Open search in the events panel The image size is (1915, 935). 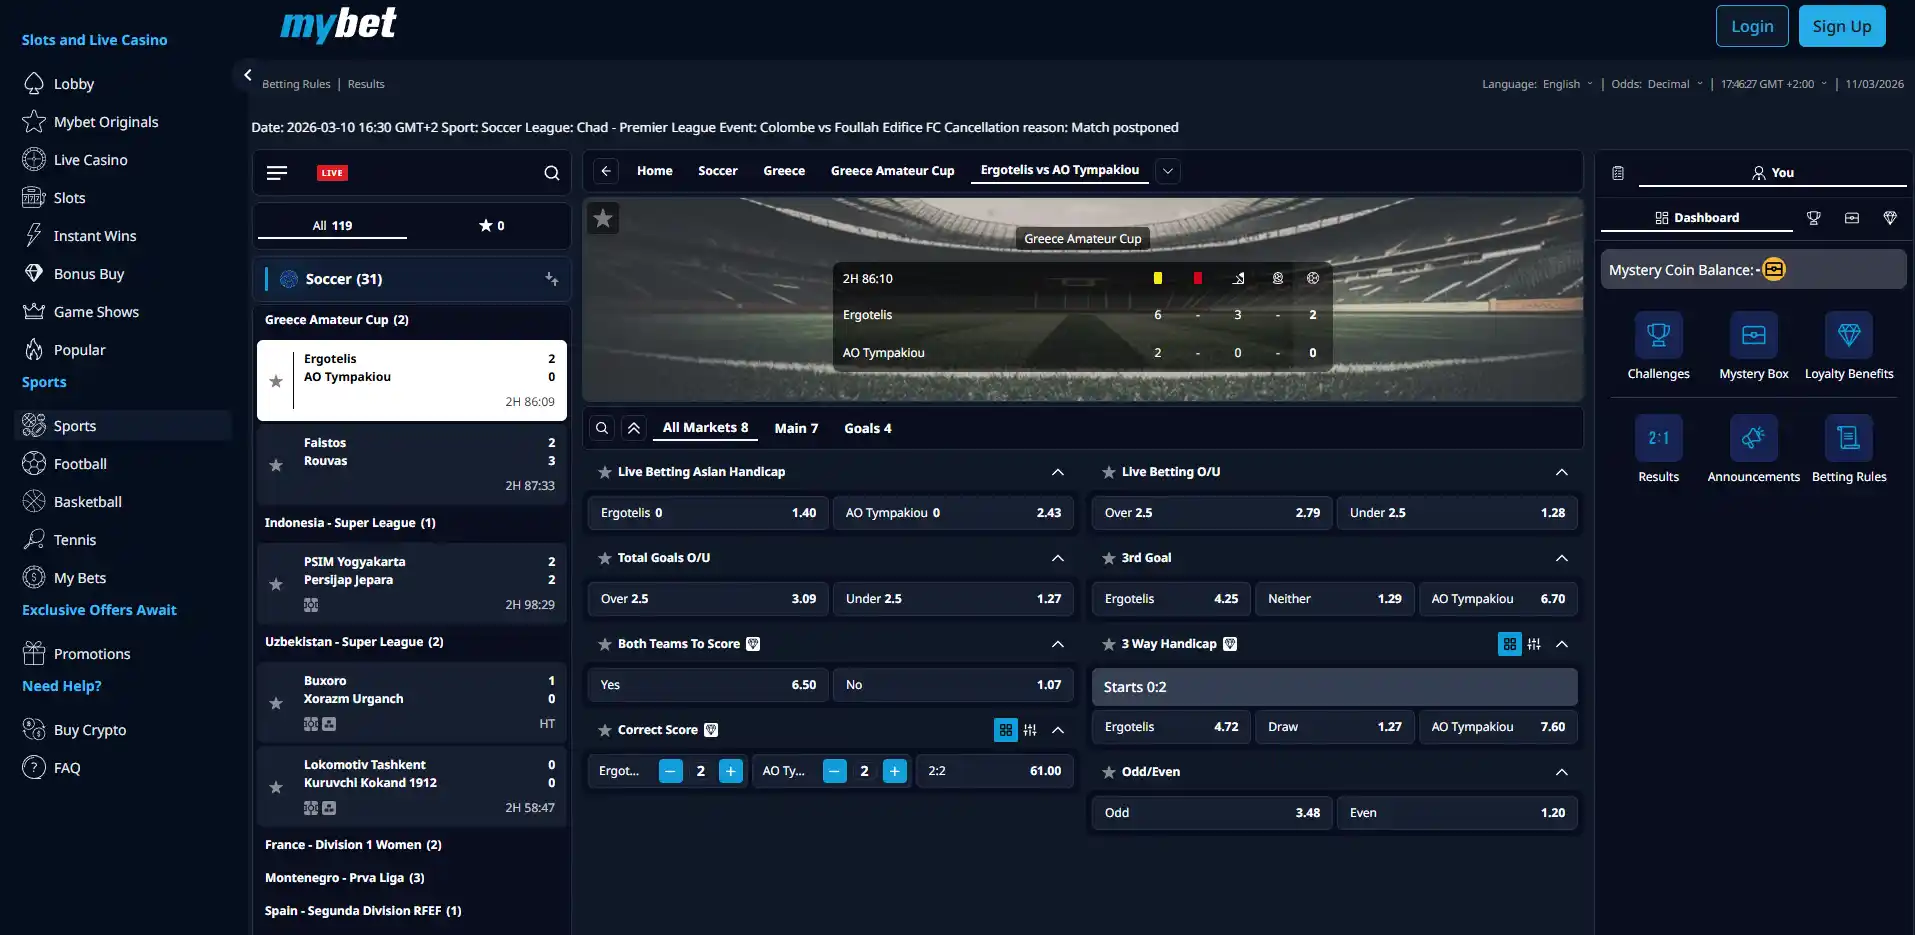click(x=551, y=173)
